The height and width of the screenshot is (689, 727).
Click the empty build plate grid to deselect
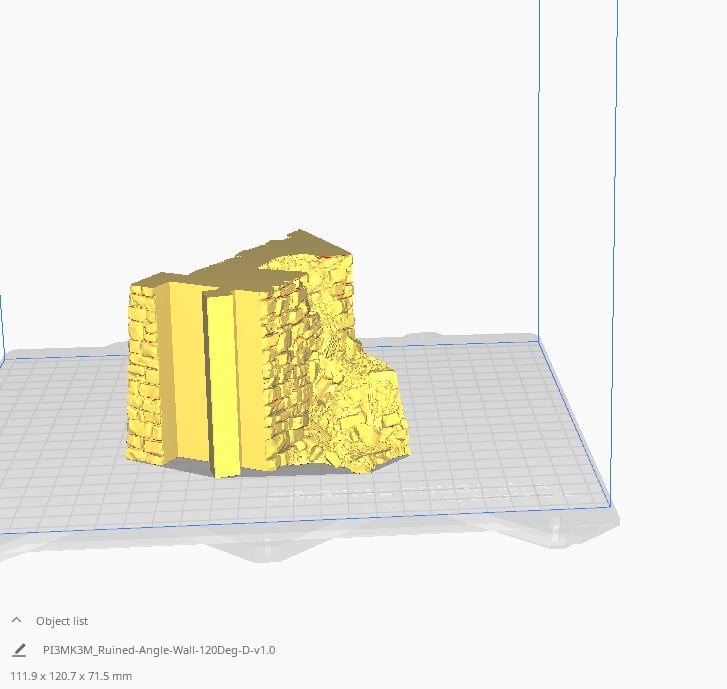[487, 417]
